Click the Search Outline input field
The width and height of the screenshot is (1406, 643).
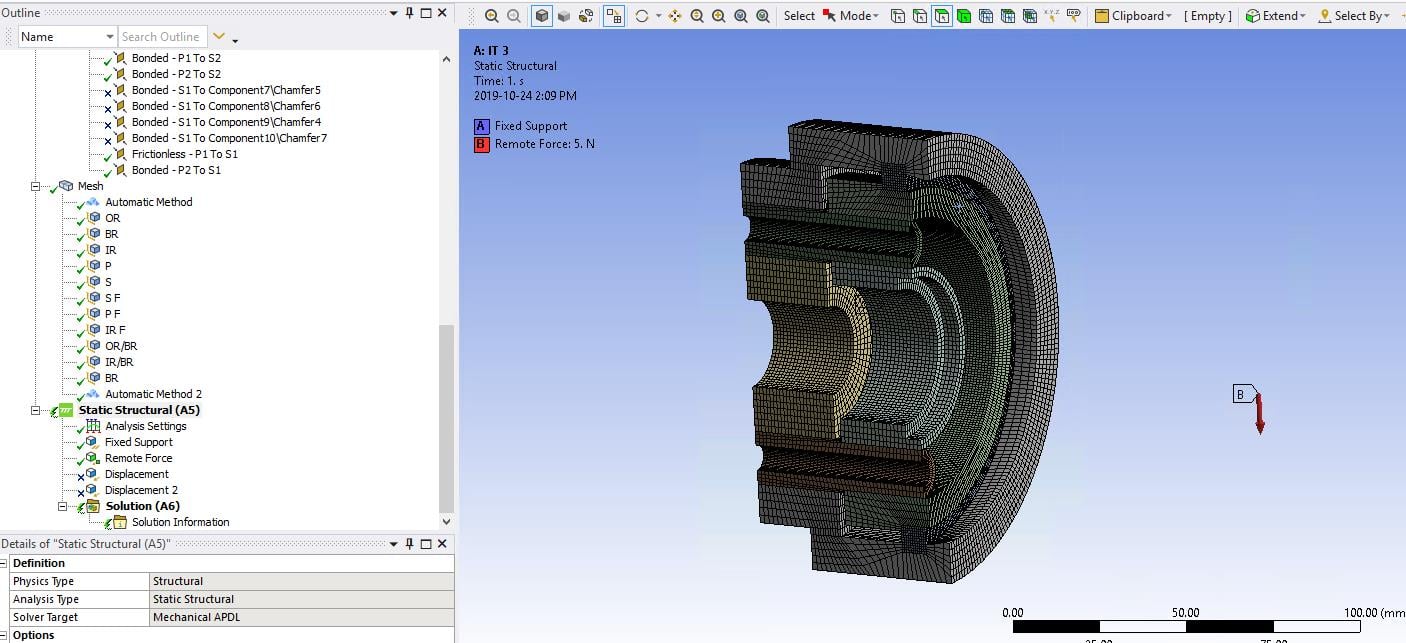[162, 37]
